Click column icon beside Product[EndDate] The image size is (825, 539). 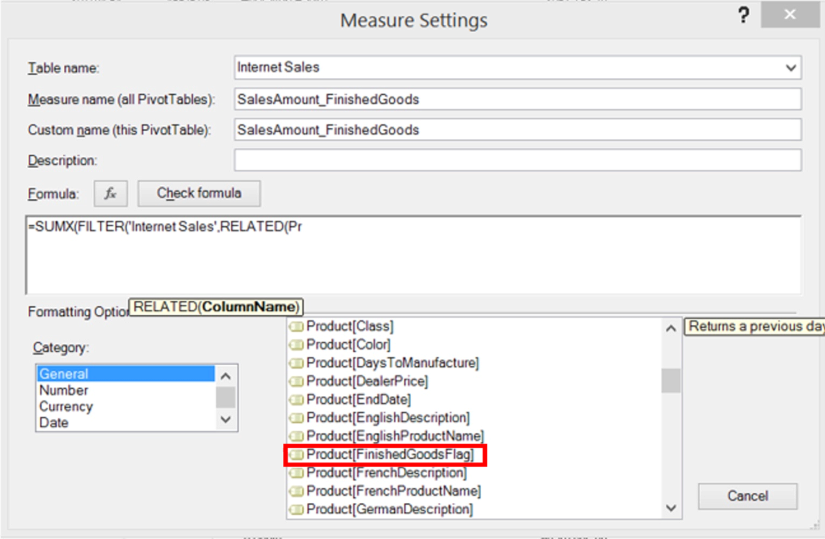pos(296,400)
